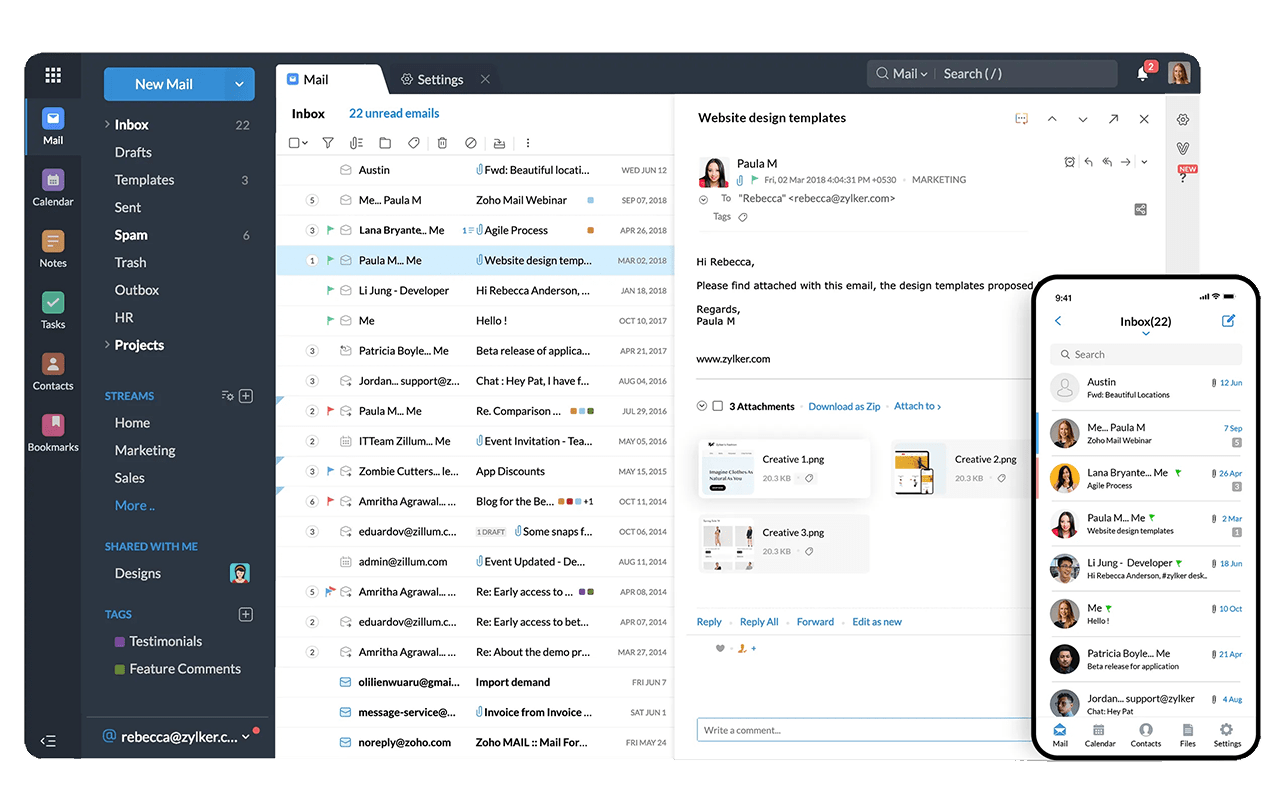1280x811 pixels.
Task: Open settings gear on right rail
Action: [x=1183, y=119]
